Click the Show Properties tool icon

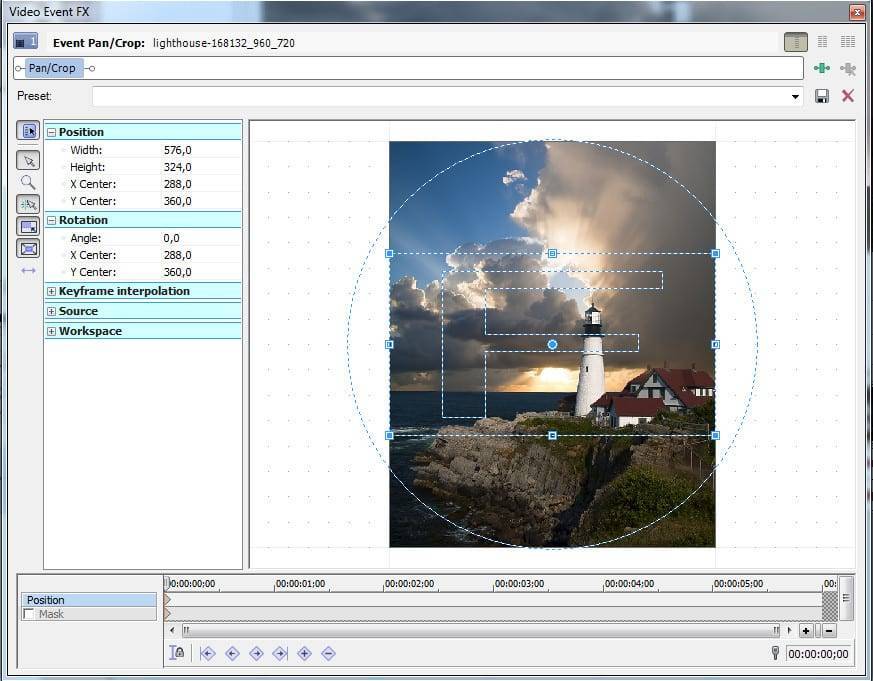(28, 131)
